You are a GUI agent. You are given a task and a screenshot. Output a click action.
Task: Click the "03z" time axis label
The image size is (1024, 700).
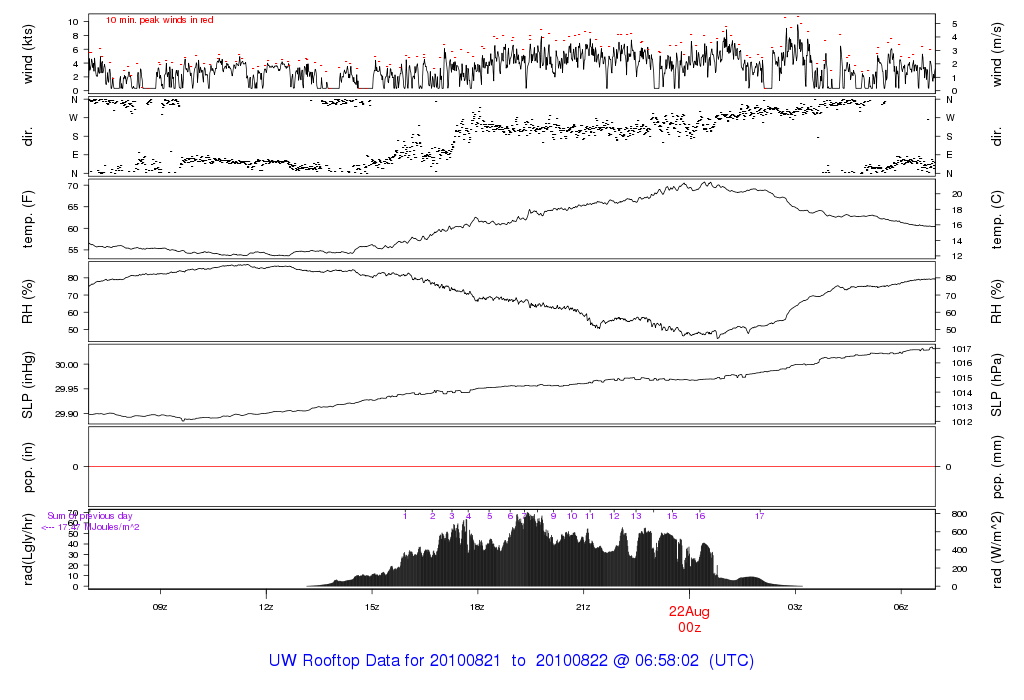click(x=795, y=607)
